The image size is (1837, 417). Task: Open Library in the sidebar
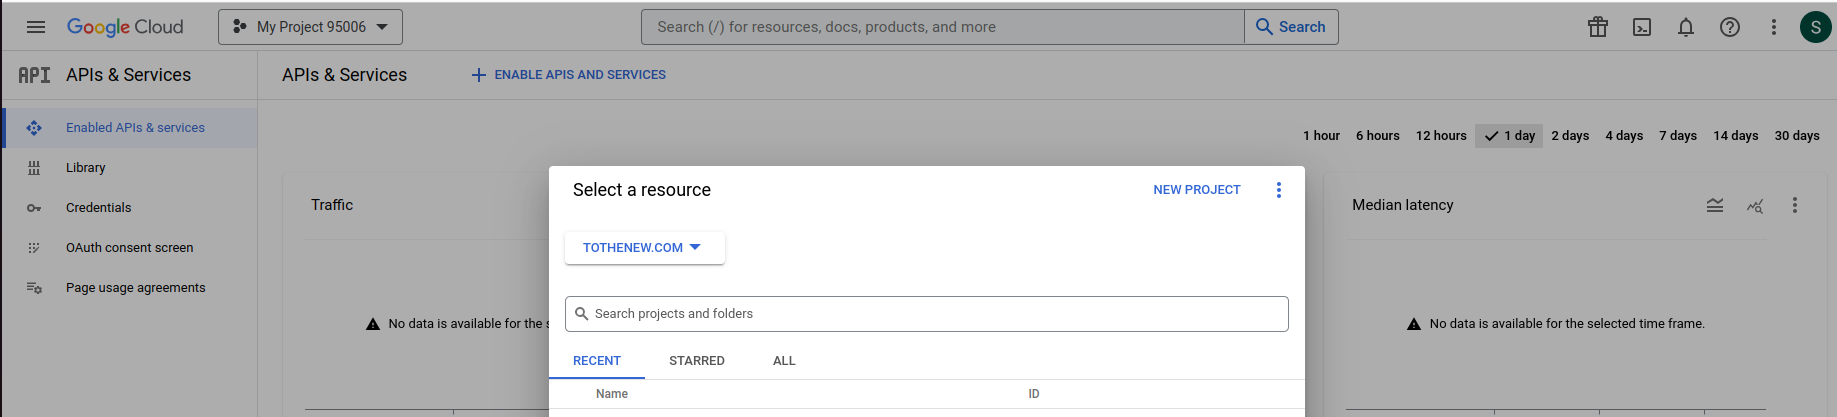(x=130, y=168)
